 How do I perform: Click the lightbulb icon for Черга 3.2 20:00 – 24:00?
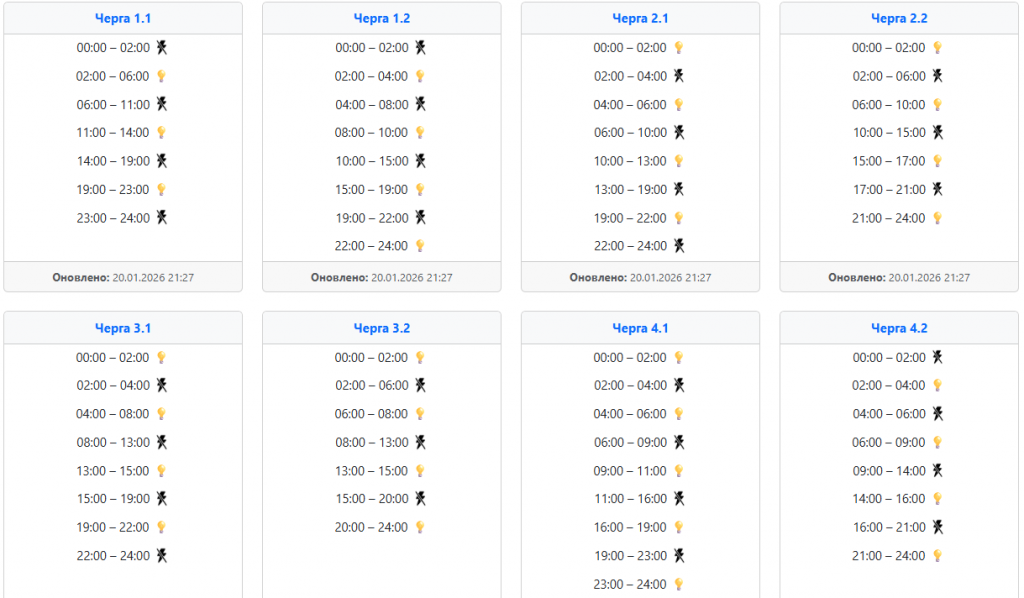(x=421, y=527)
